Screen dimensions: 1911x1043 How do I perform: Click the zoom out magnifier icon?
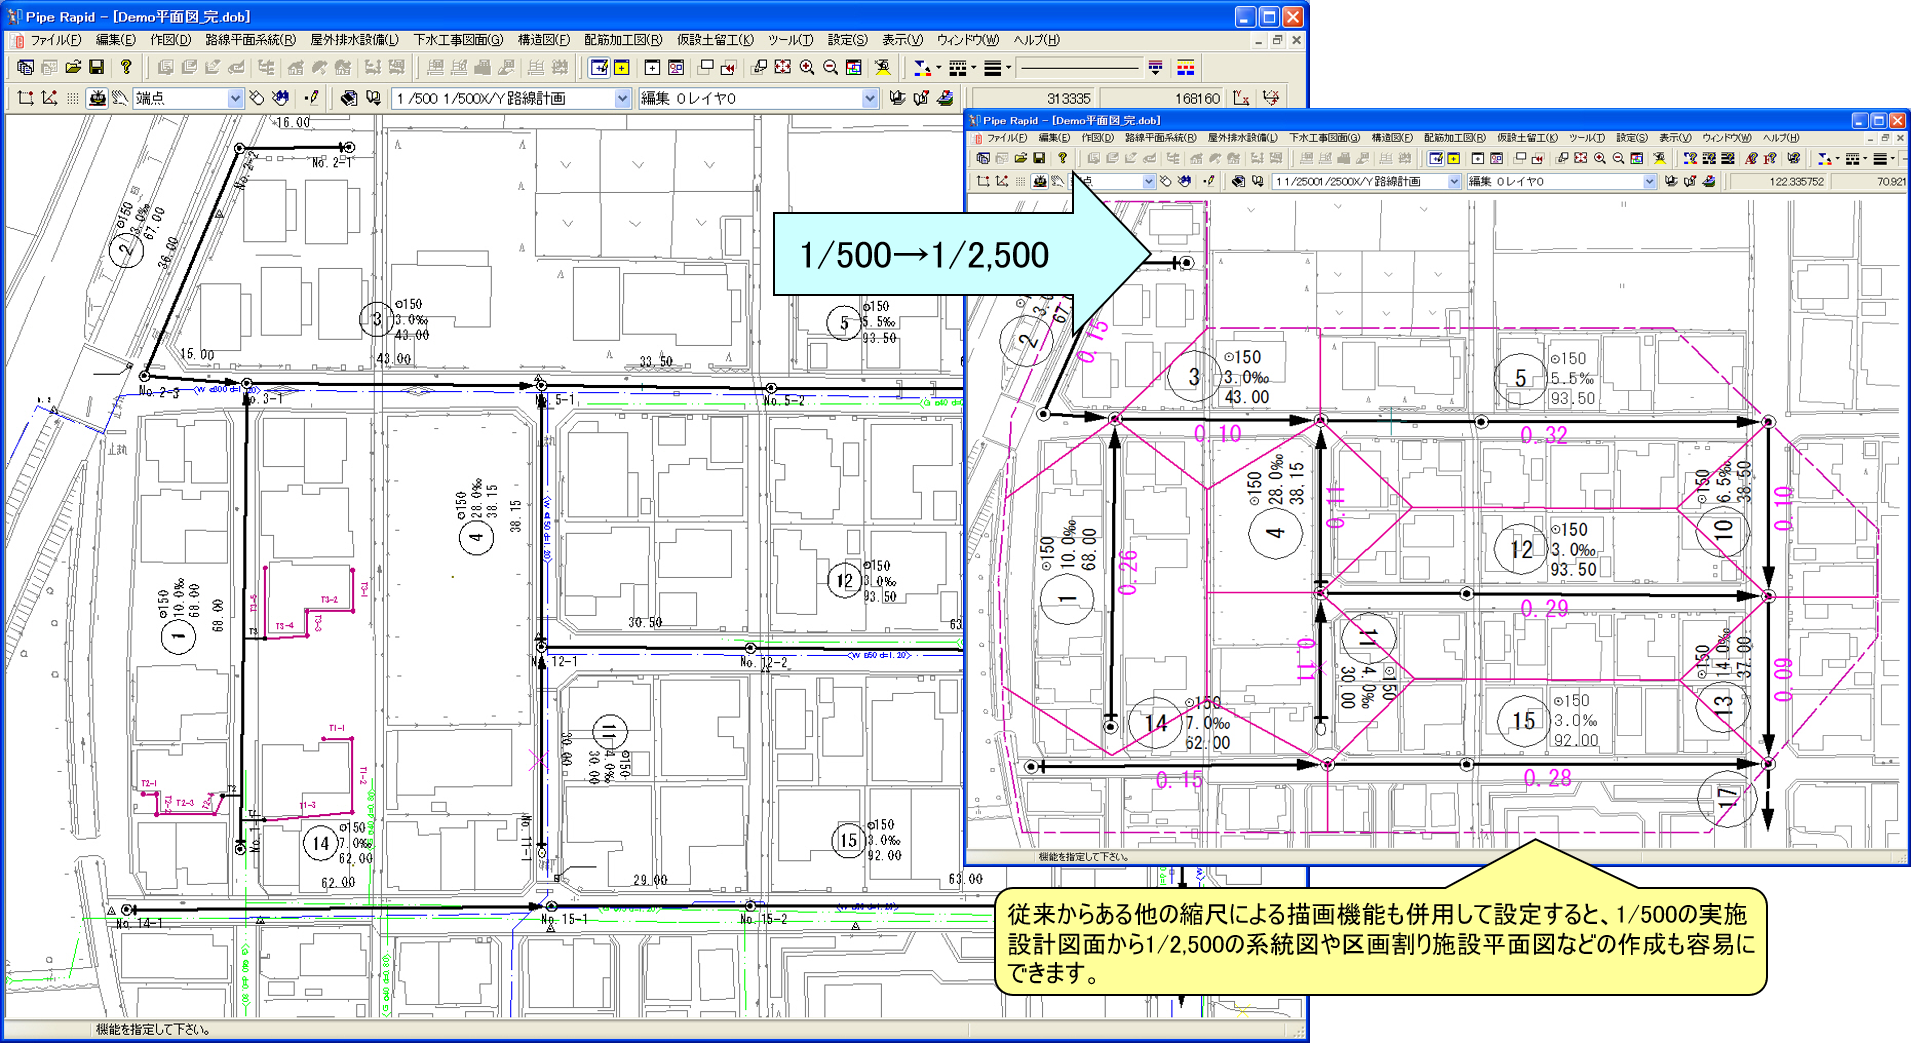coord(830,67)
